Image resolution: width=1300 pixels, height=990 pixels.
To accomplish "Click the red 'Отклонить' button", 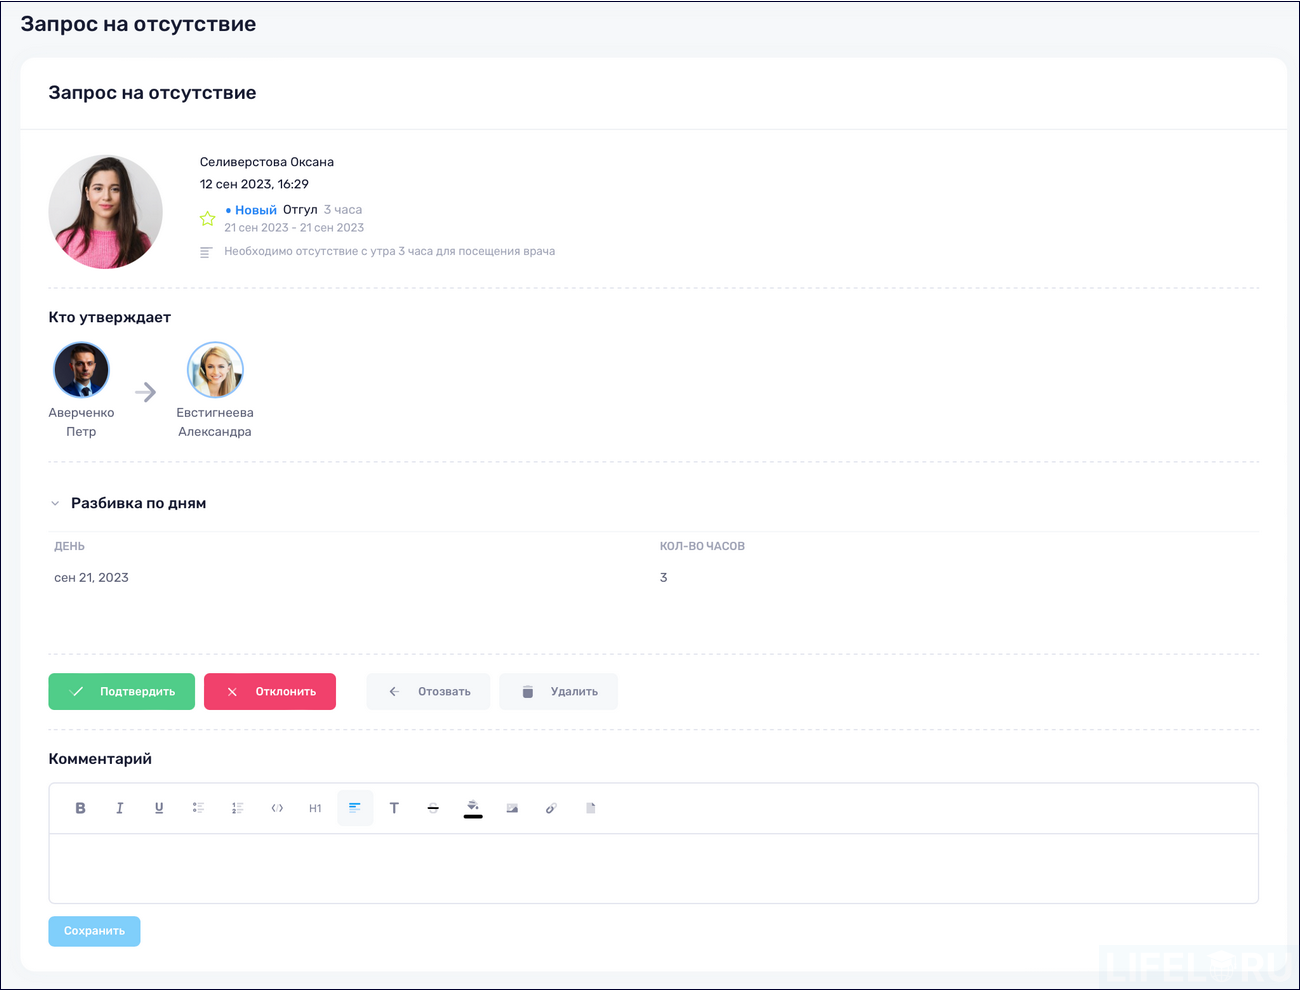I will [x=269, y=691].
